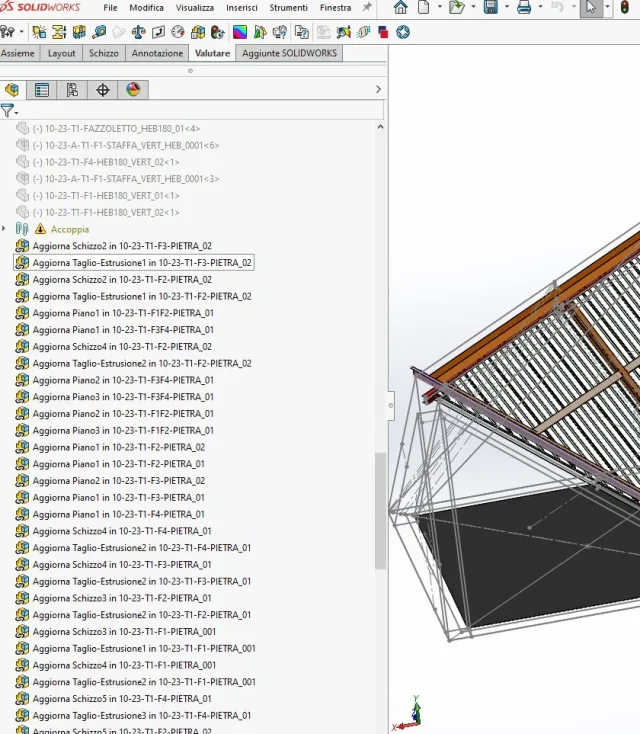Click the Performance Evaluation icon
This screenshot has width=640, height=734.
point(218,32)
